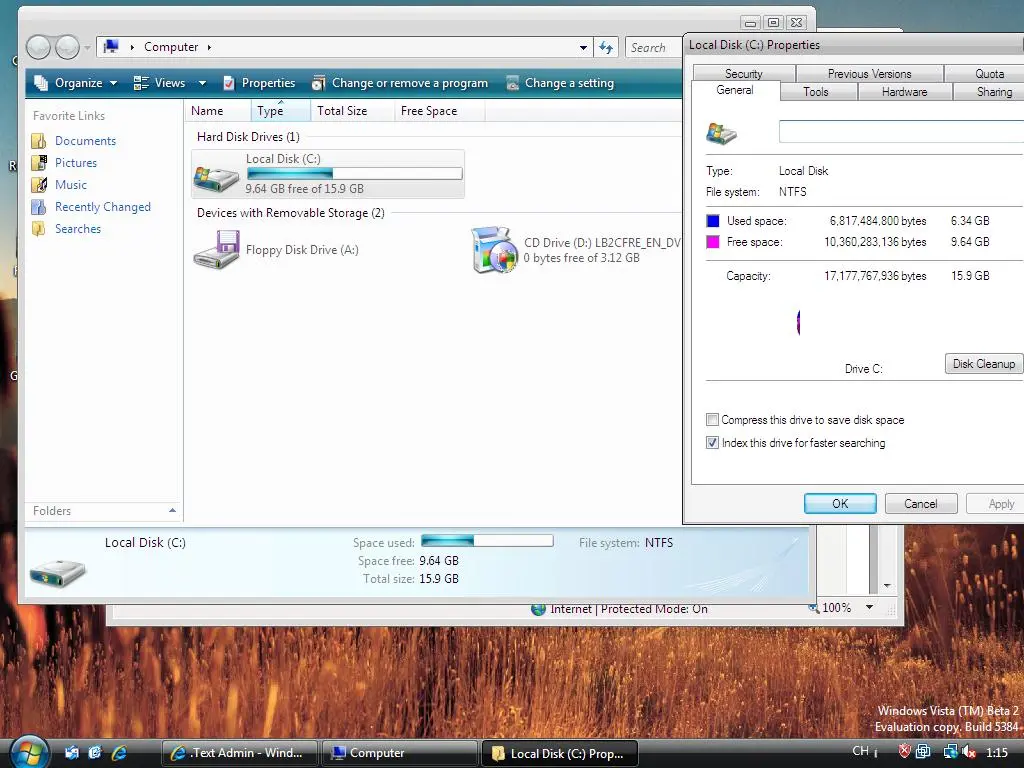Click the red security shield tray icon
The image size is (1024, 768).
(904, 752)
